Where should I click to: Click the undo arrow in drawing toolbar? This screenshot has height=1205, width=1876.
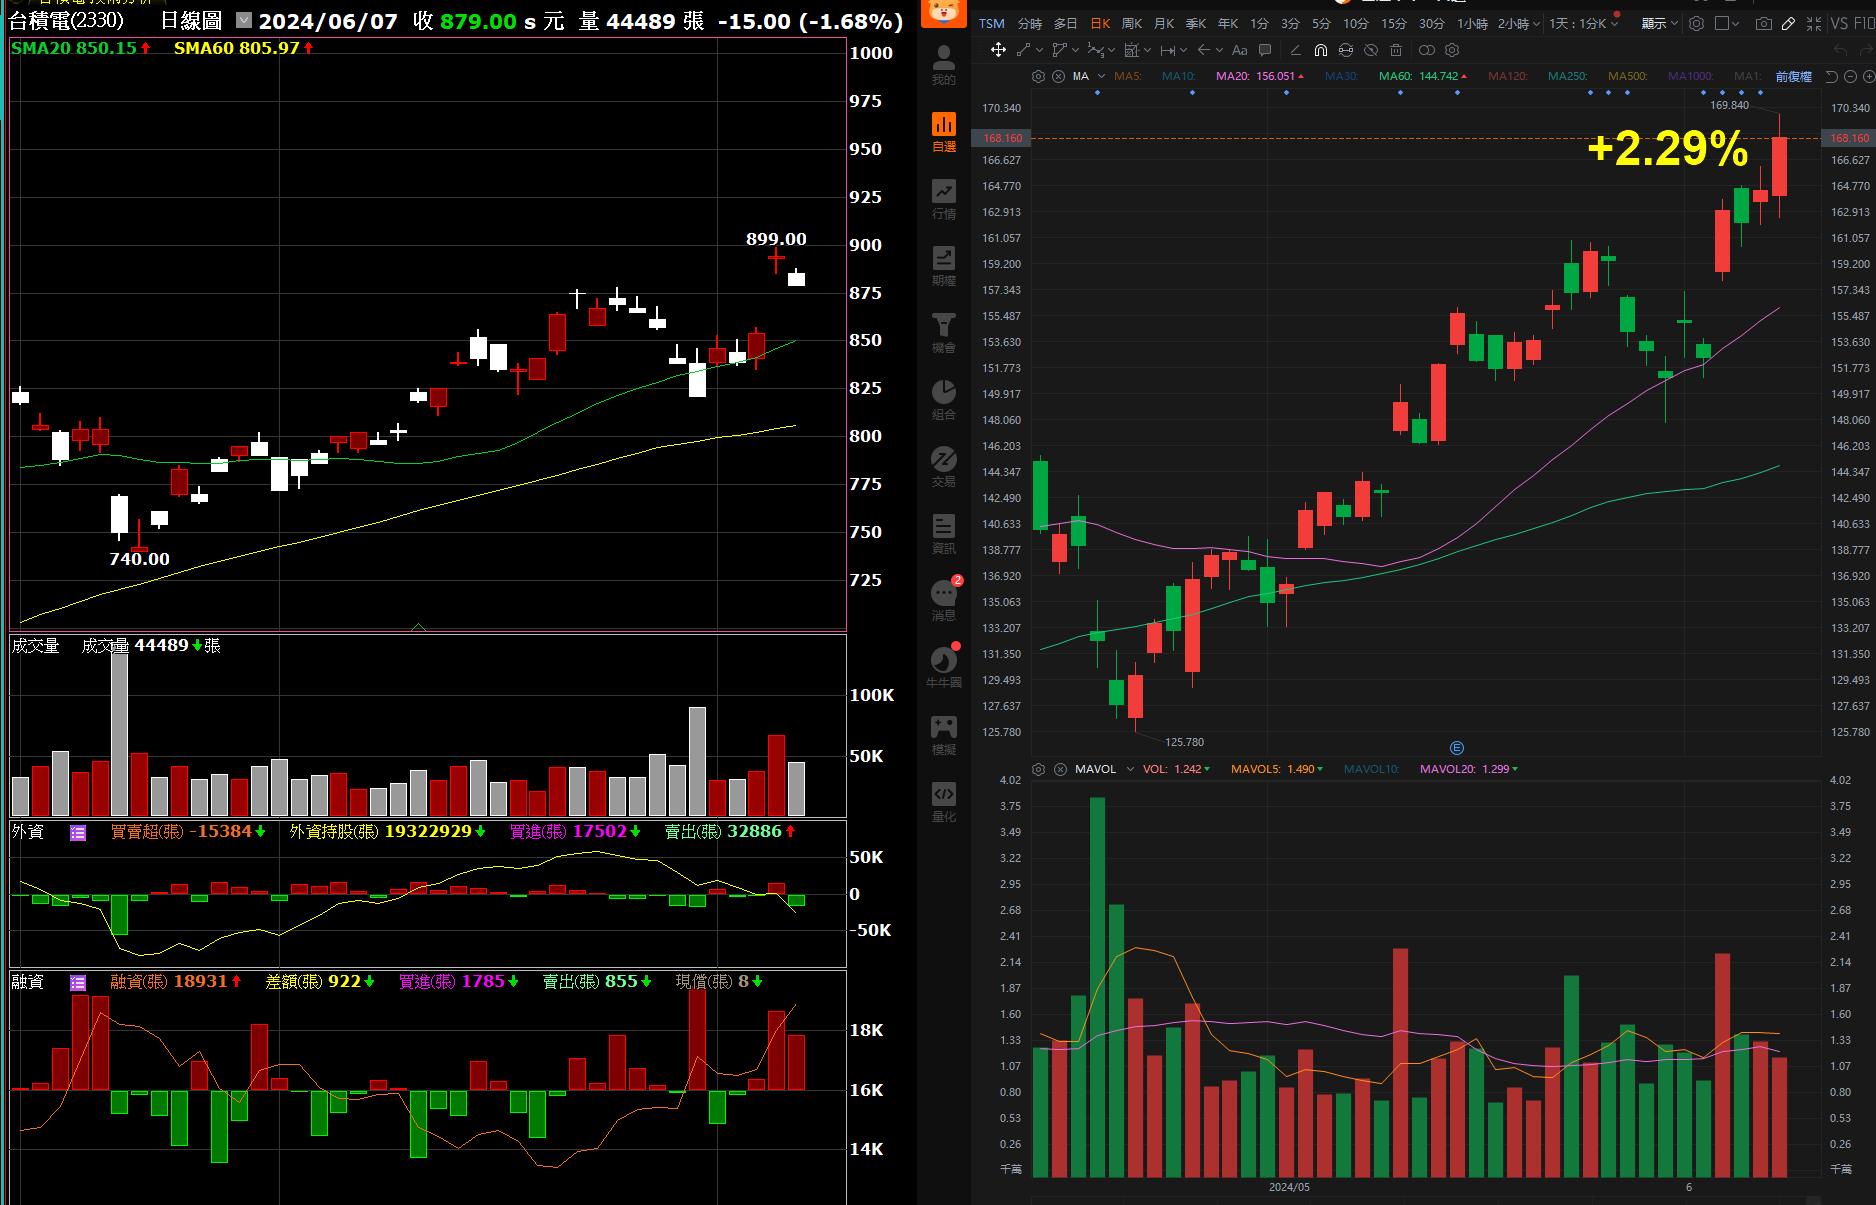(1841, 50)
